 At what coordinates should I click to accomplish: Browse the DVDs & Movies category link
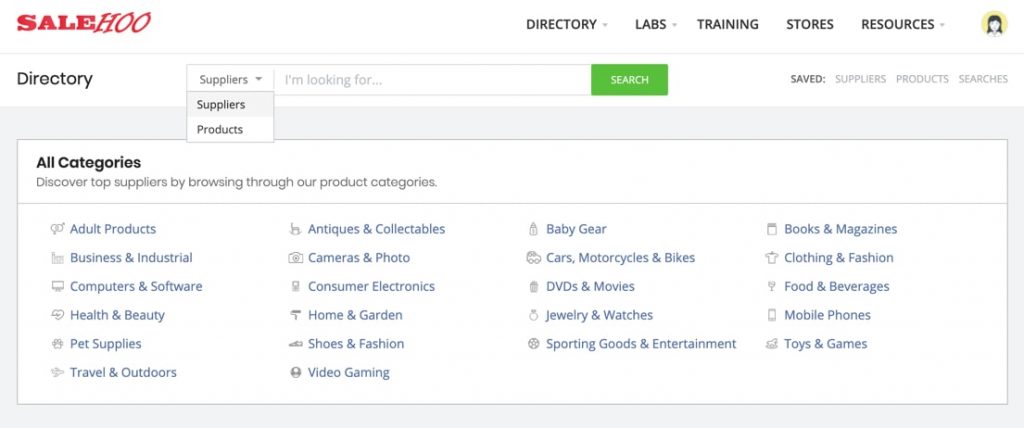pos(590,286)
